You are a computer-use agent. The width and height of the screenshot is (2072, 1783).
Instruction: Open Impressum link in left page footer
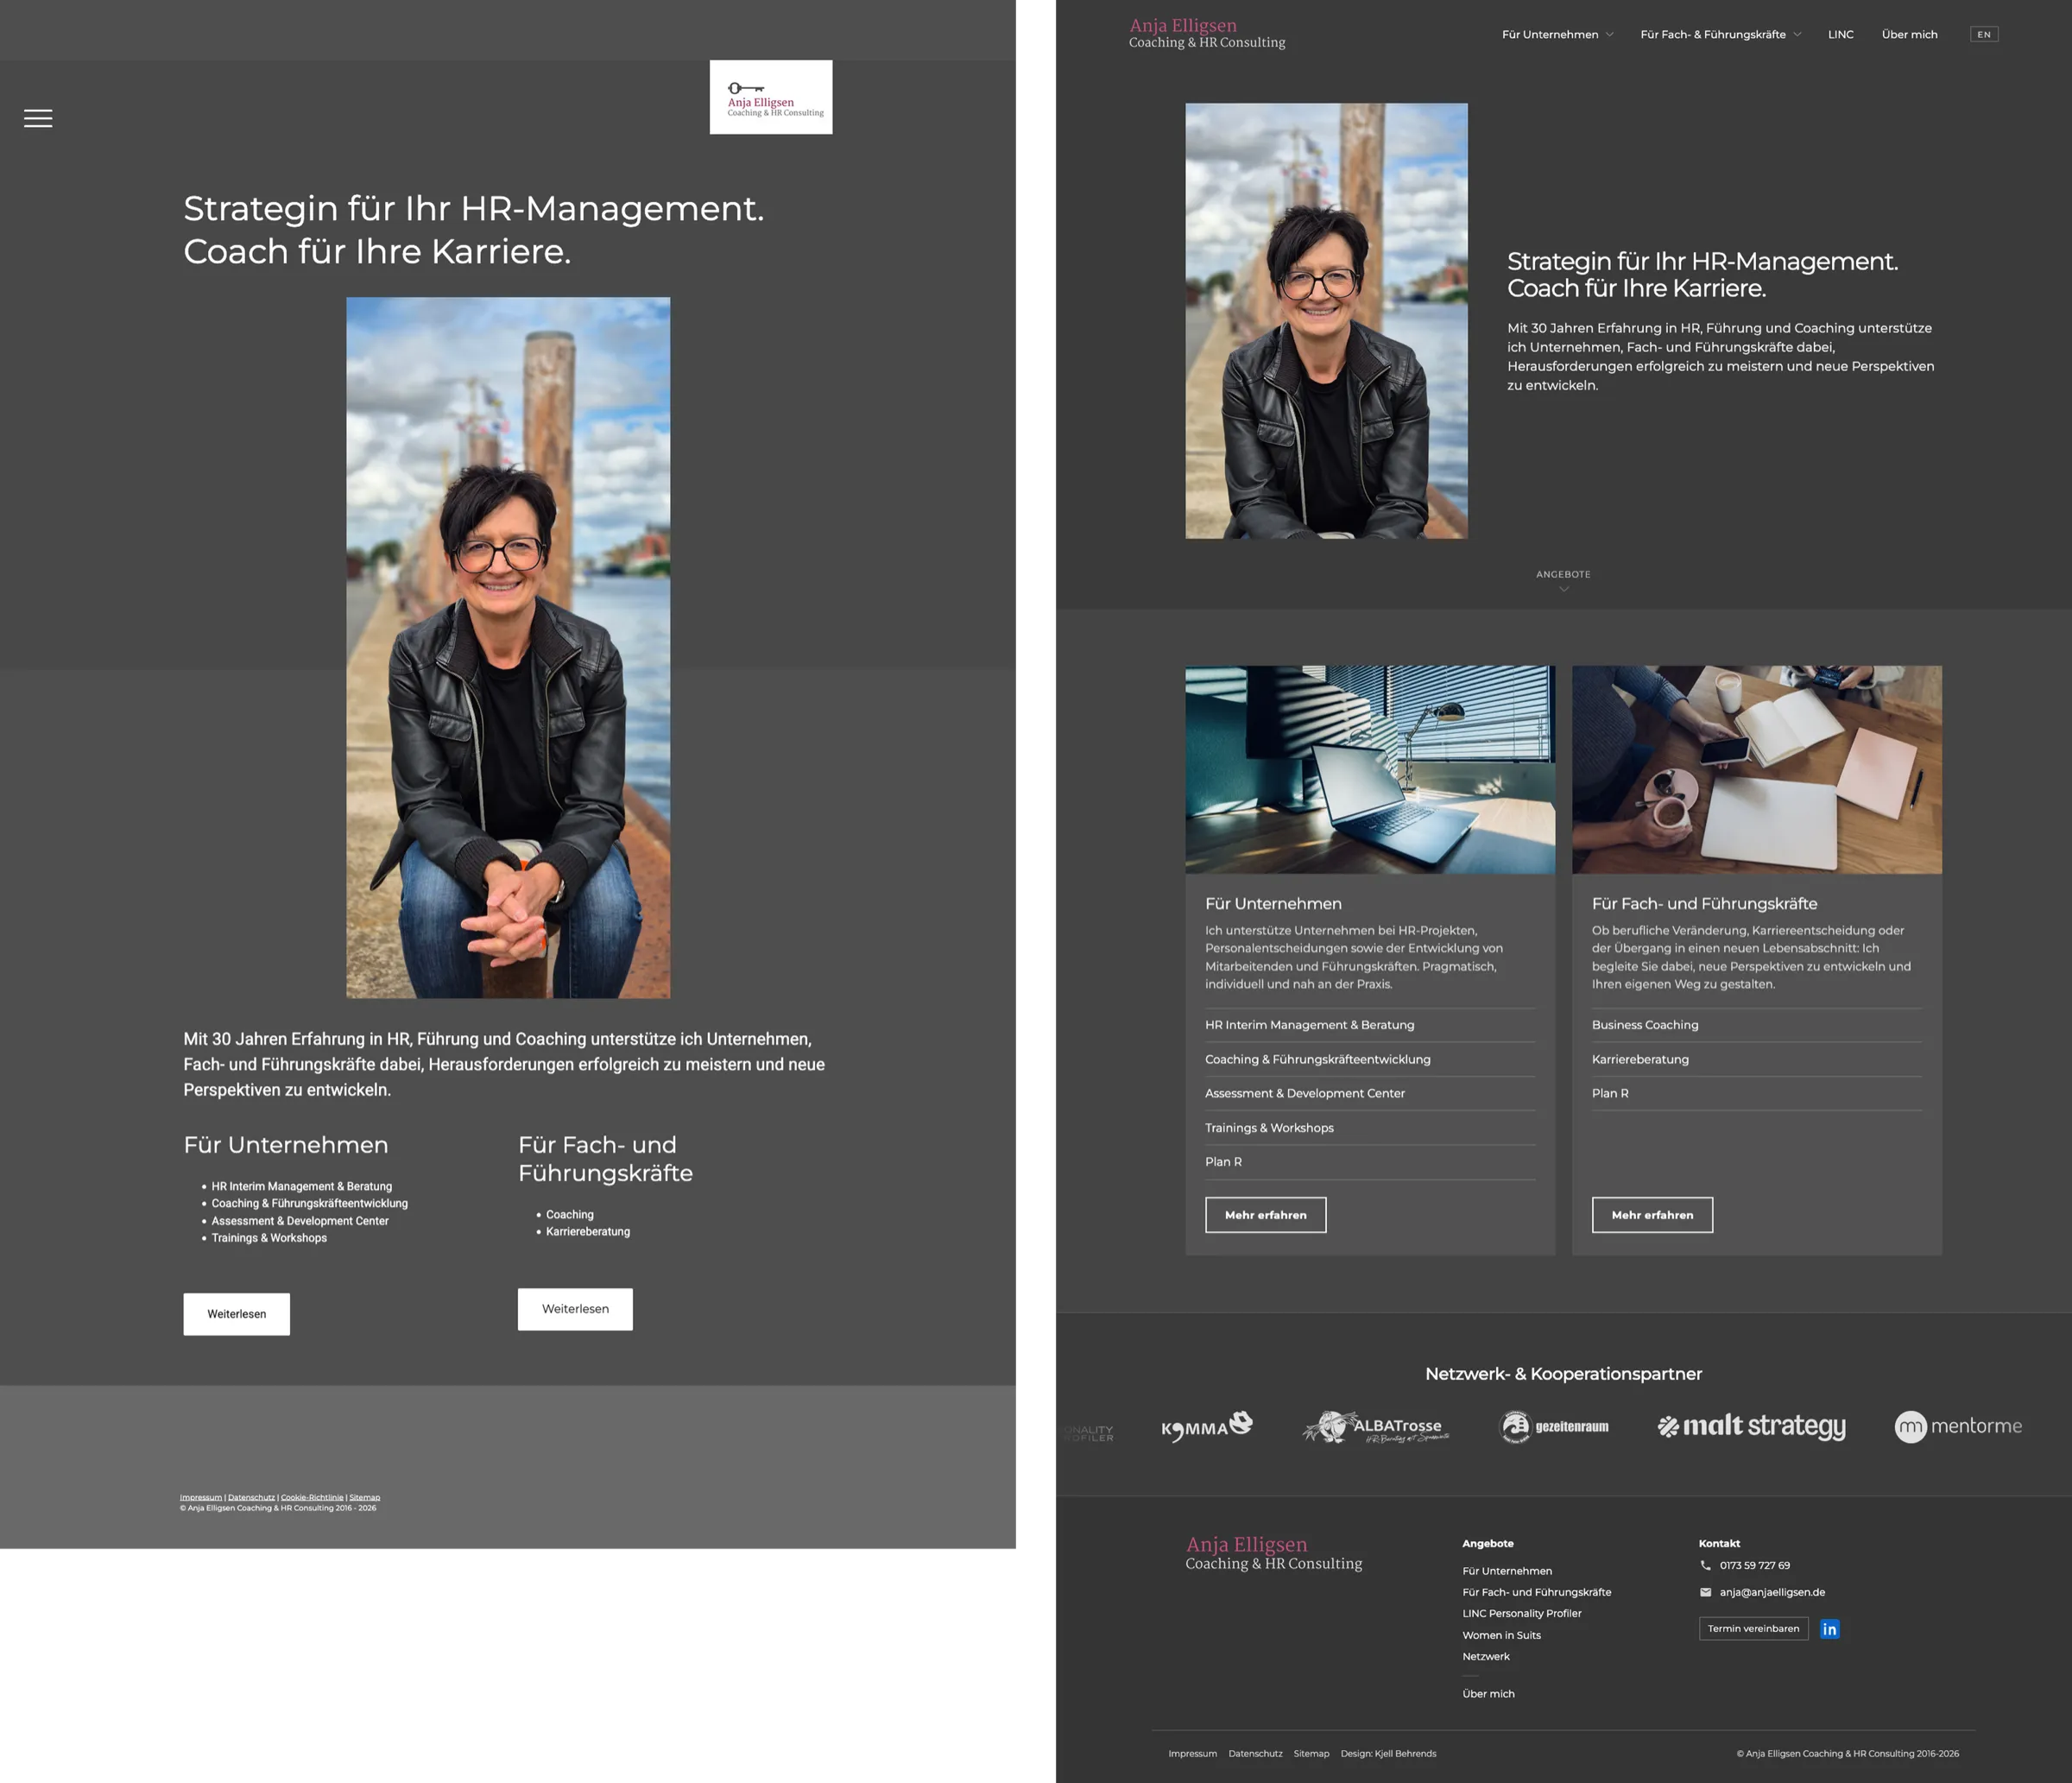(x=201, y=1497)
